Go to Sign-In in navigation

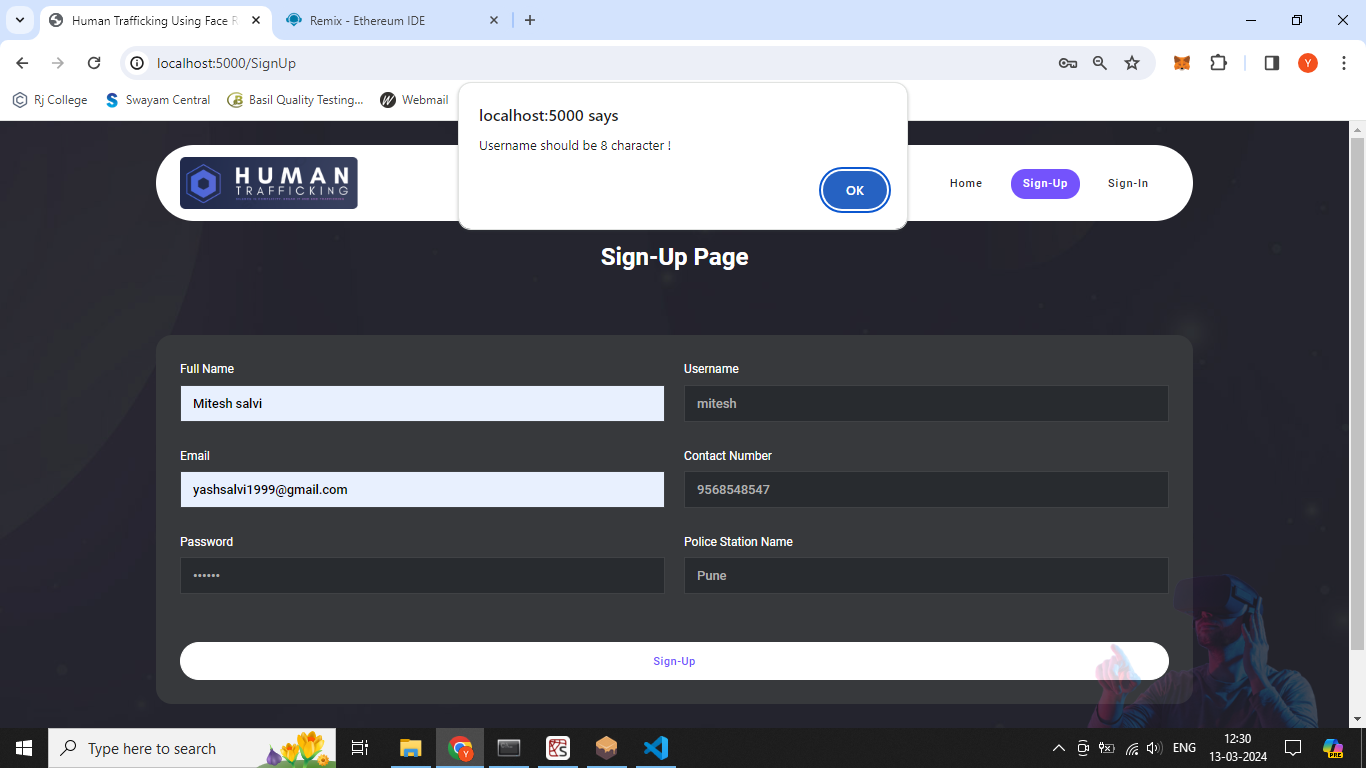[x=1127, y=184]
